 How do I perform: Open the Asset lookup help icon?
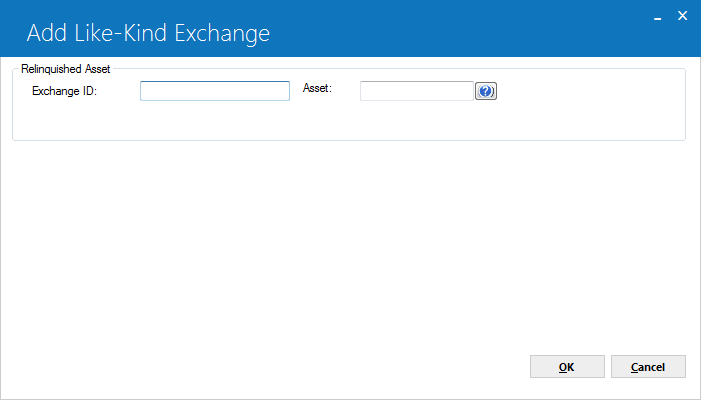(x=486, y=91)
